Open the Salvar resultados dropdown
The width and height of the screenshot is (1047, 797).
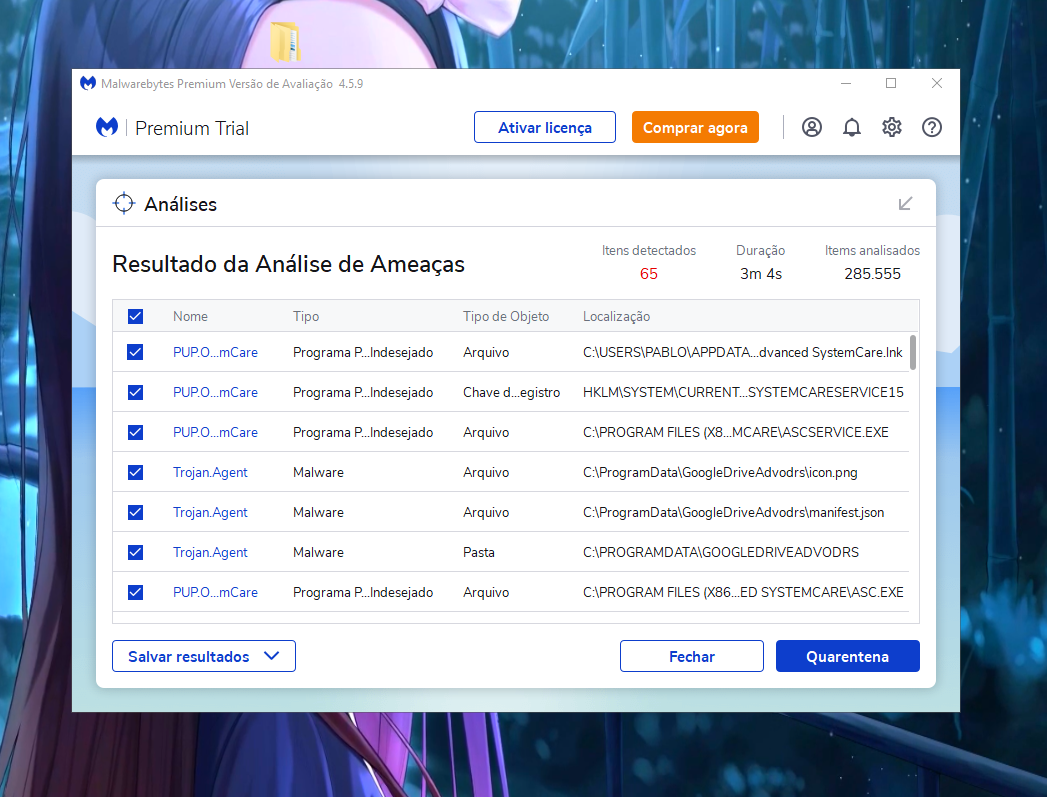pos(204,656)
